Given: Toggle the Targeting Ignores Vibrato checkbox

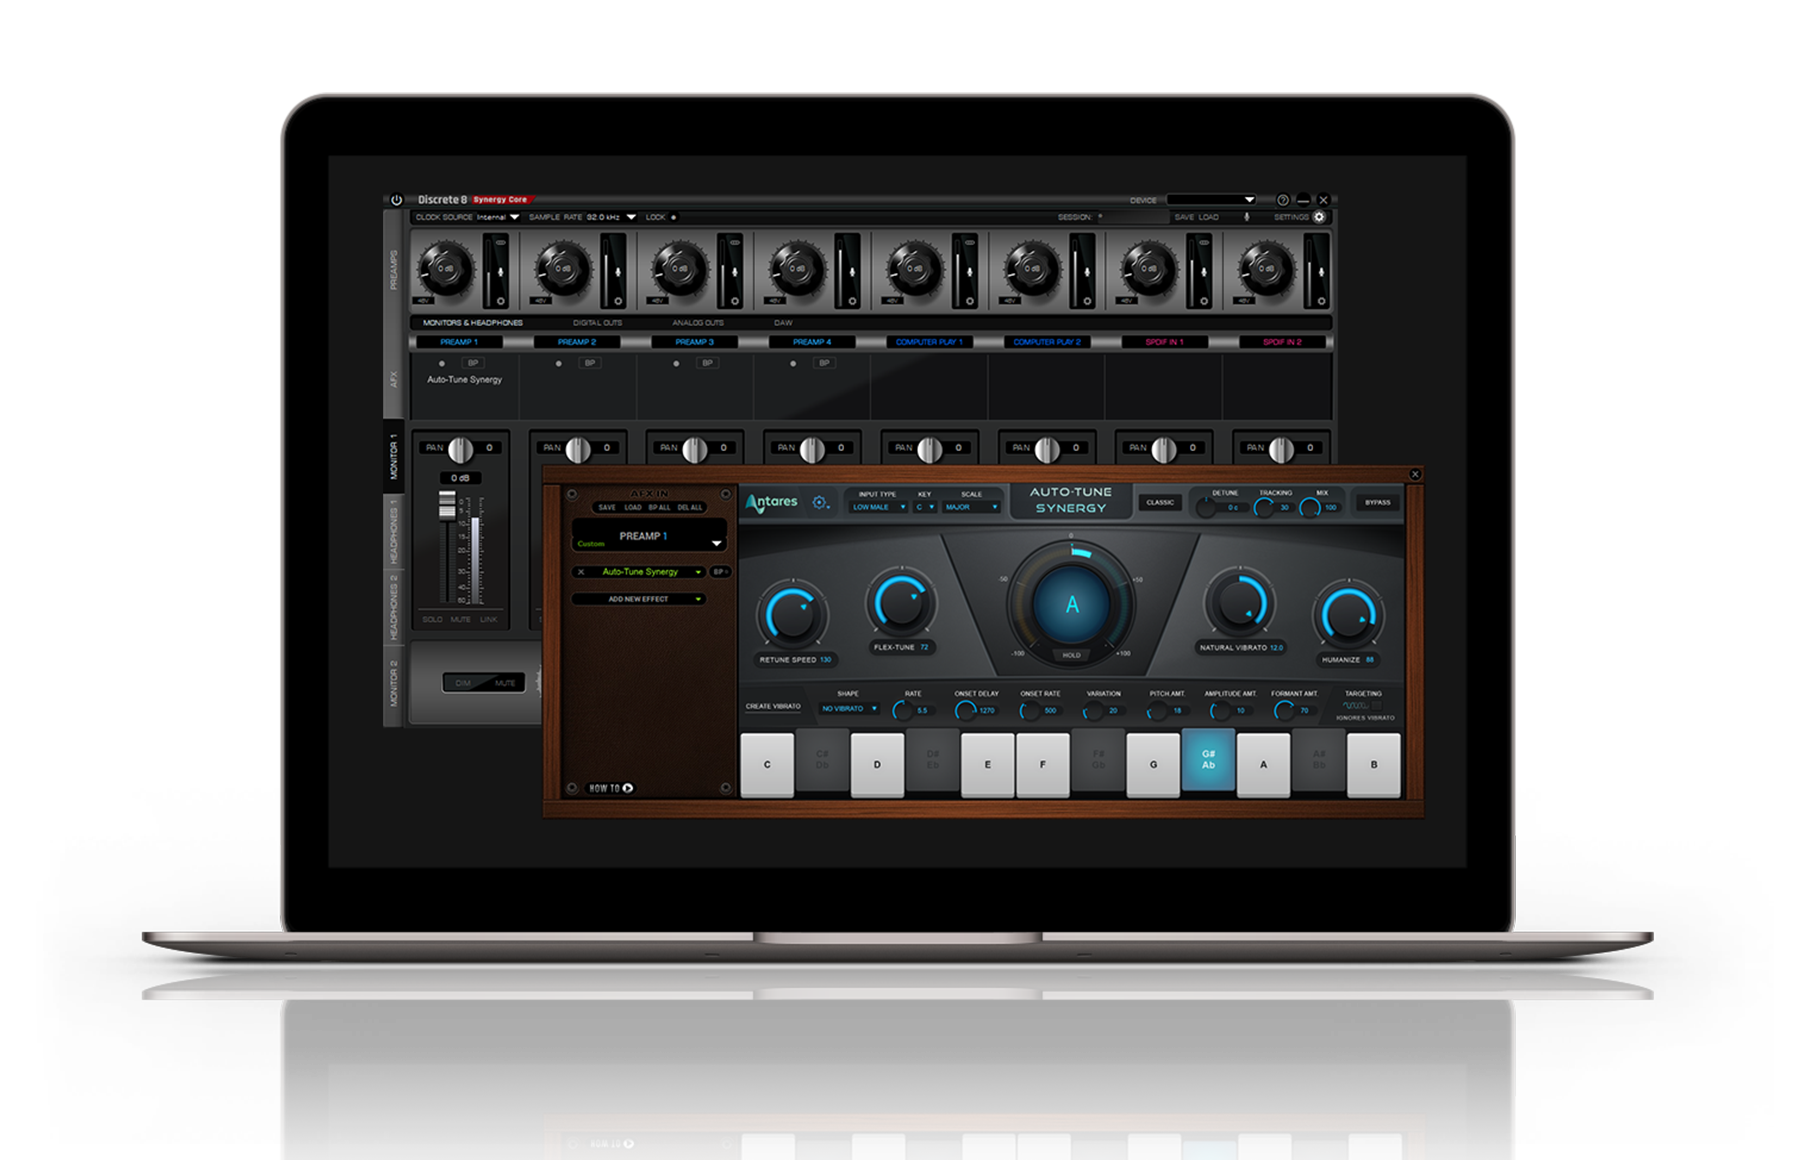Looking at the screenshot, I should (1377, 705).
